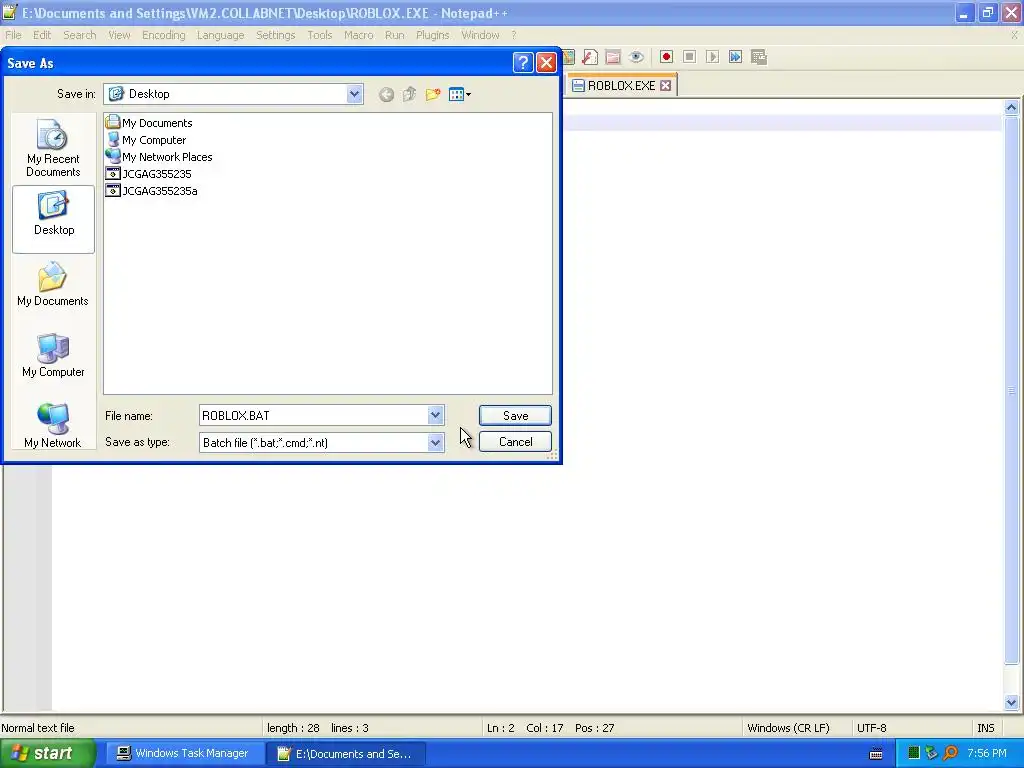The image size is (1024, 768).
Task: Click the on-screen keyboard taskbar icon
Action: tap(876, 754)
